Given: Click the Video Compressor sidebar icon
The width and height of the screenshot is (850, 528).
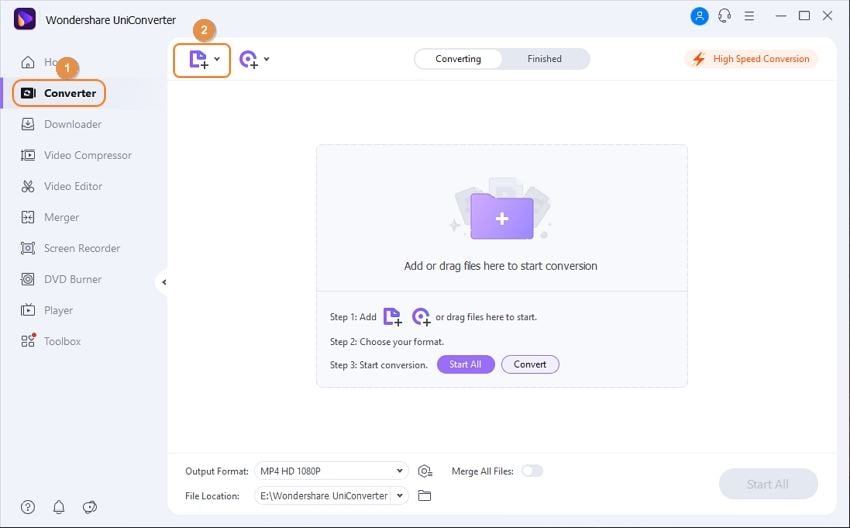Looking at the screenshot, I should 28,155.
